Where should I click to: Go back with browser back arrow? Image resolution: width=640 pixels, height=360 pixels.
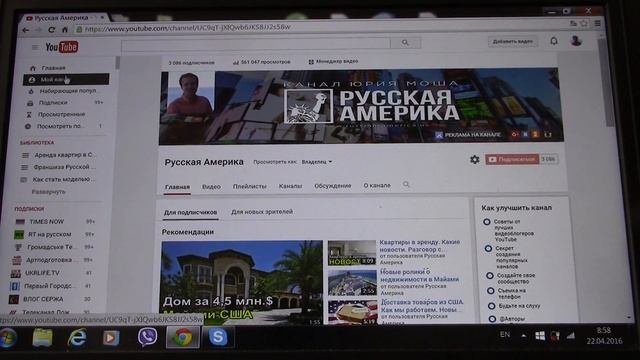pos(25,30)
